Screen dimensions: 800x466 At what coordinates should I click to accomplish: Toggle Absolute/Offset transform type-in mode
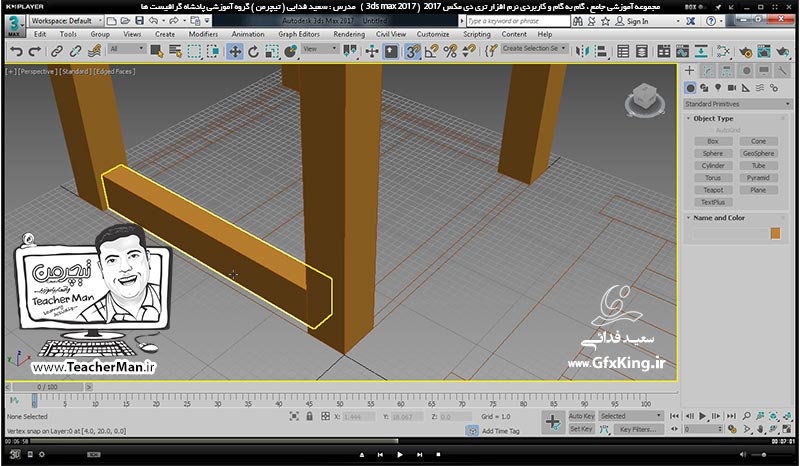coord(325,416)
